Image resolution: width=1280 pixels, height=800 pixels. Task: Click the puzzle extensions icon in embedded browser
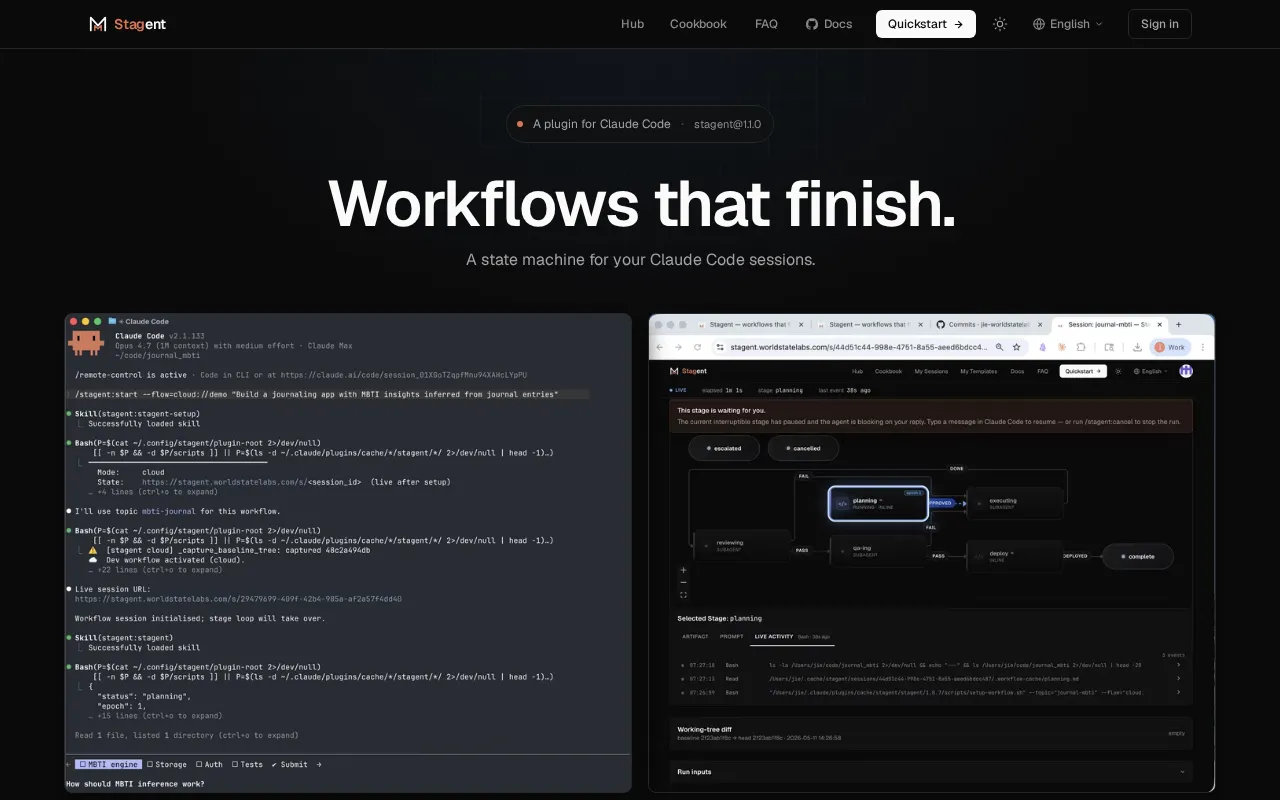(x=1081, y=347)
